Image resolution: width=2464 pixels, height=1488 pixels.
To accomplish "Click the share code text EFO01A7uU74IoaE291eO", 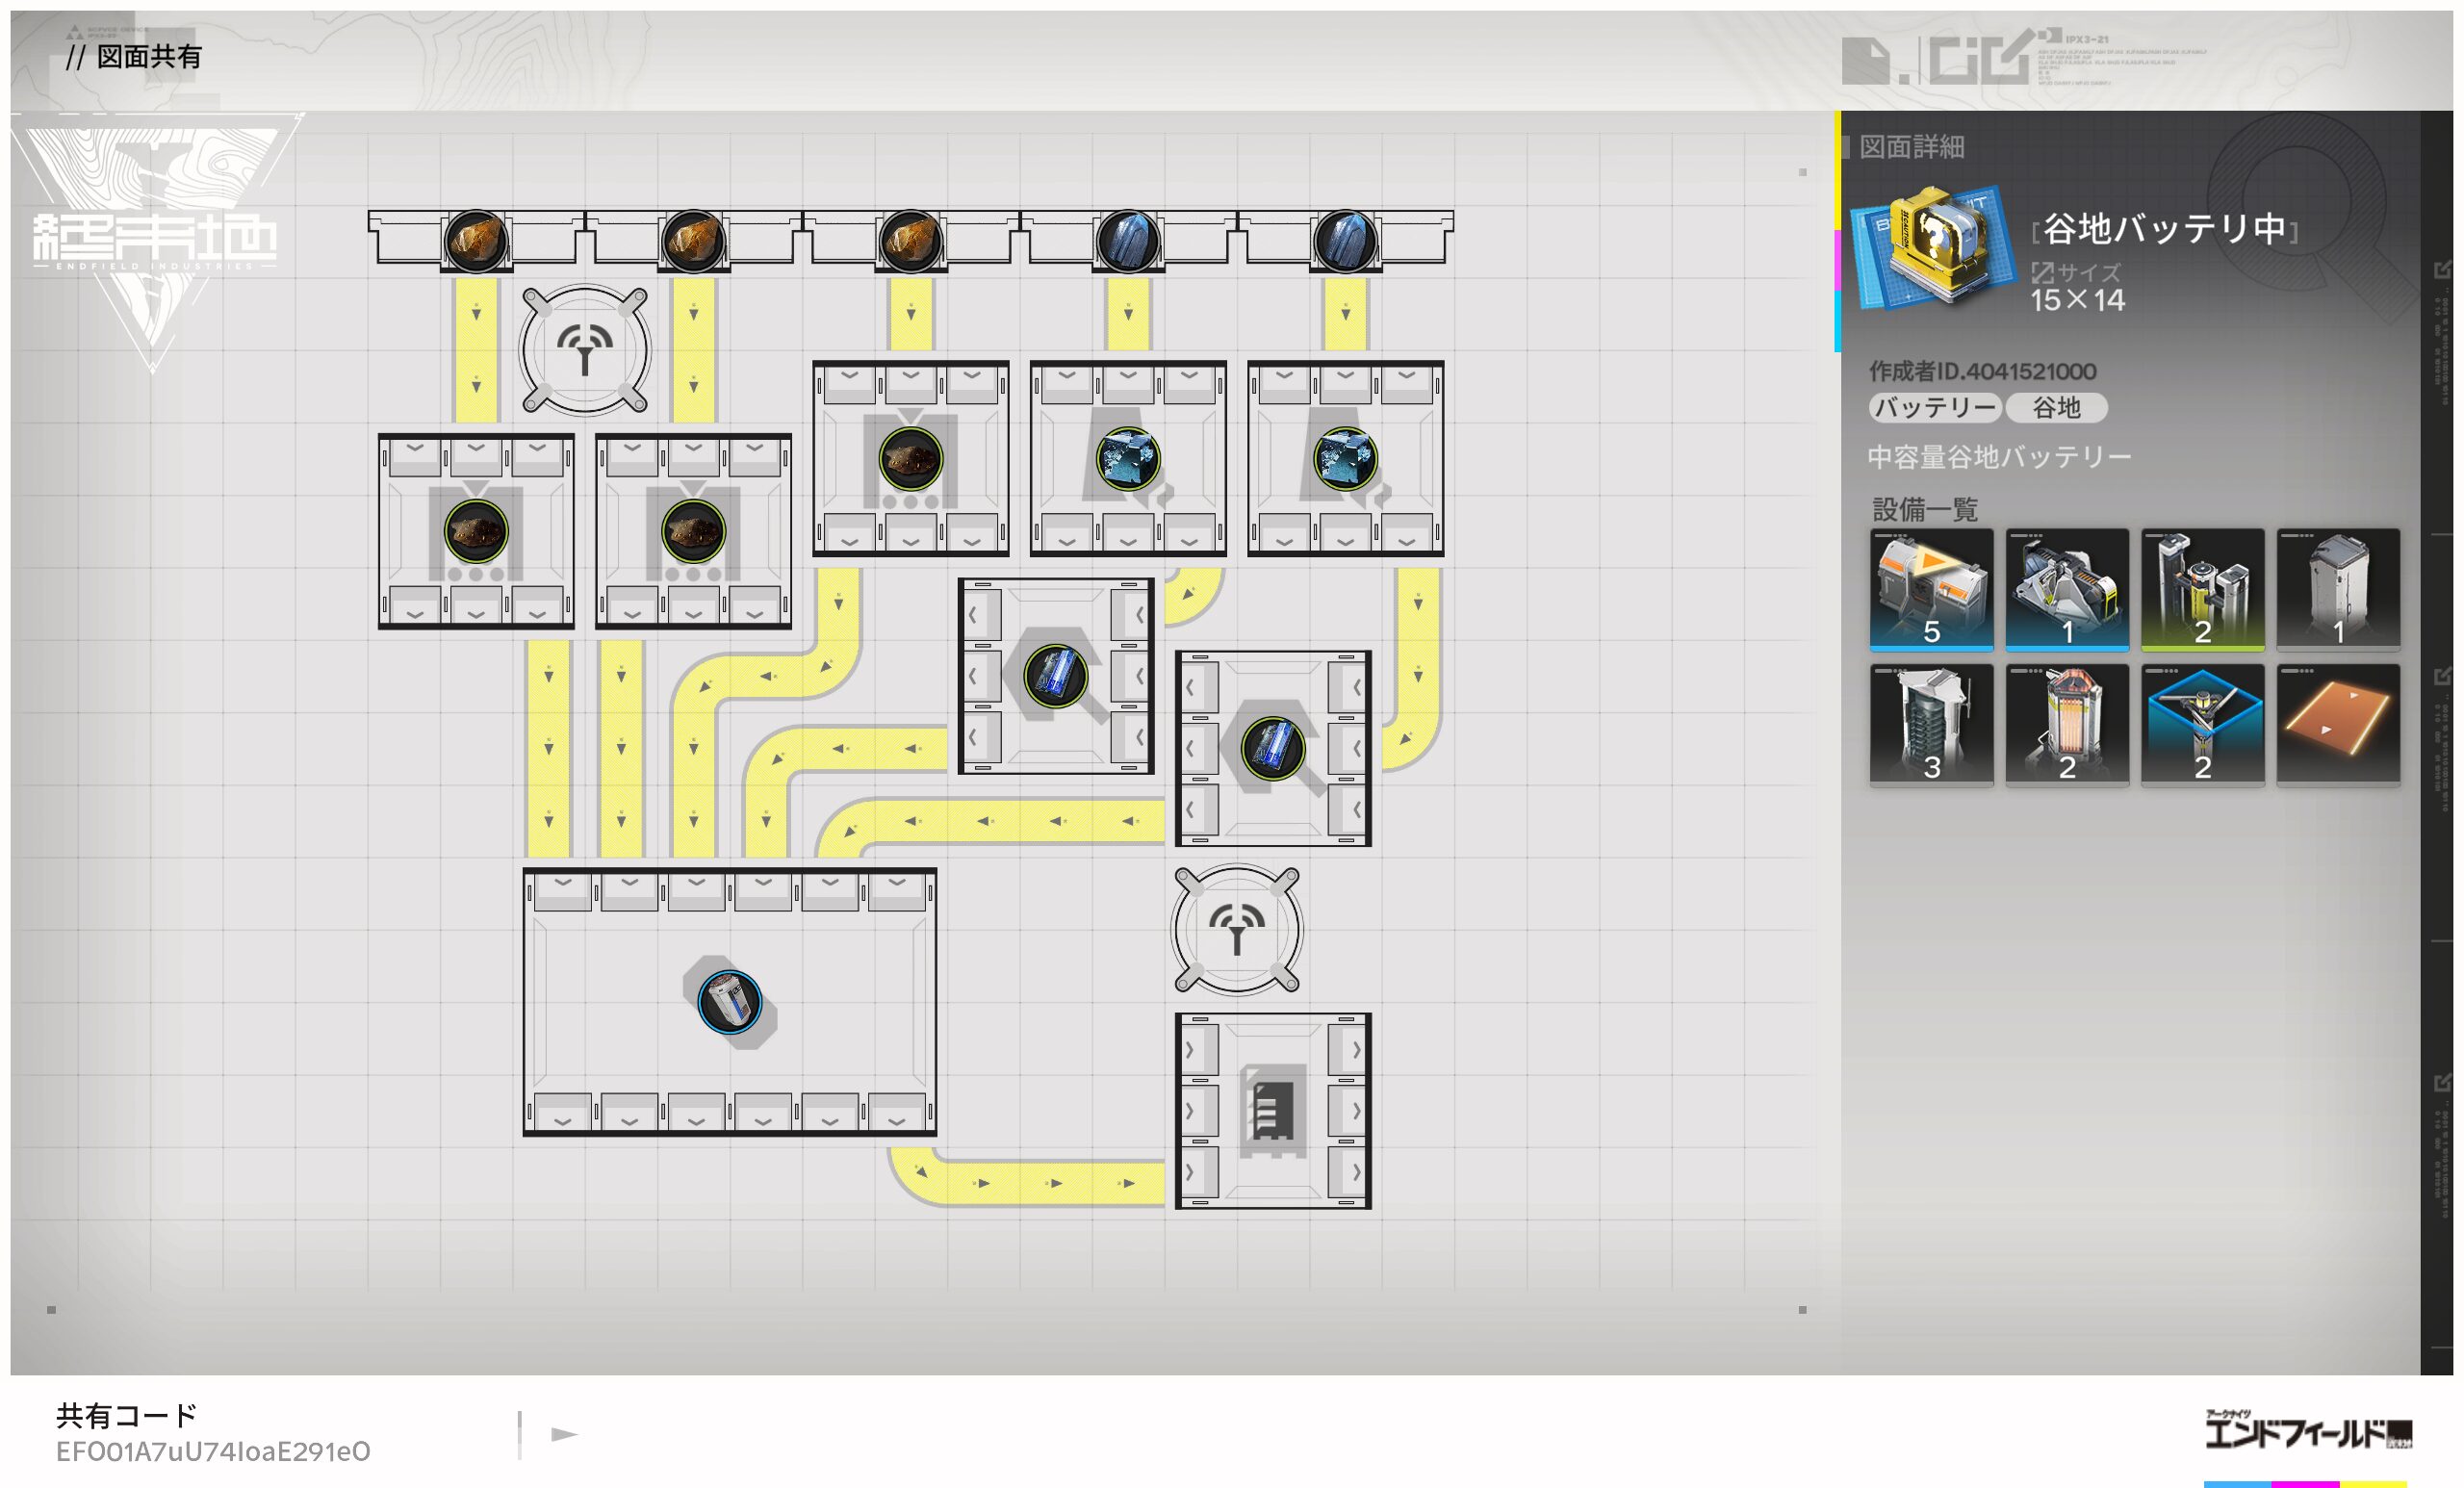I will (213, 1451).
